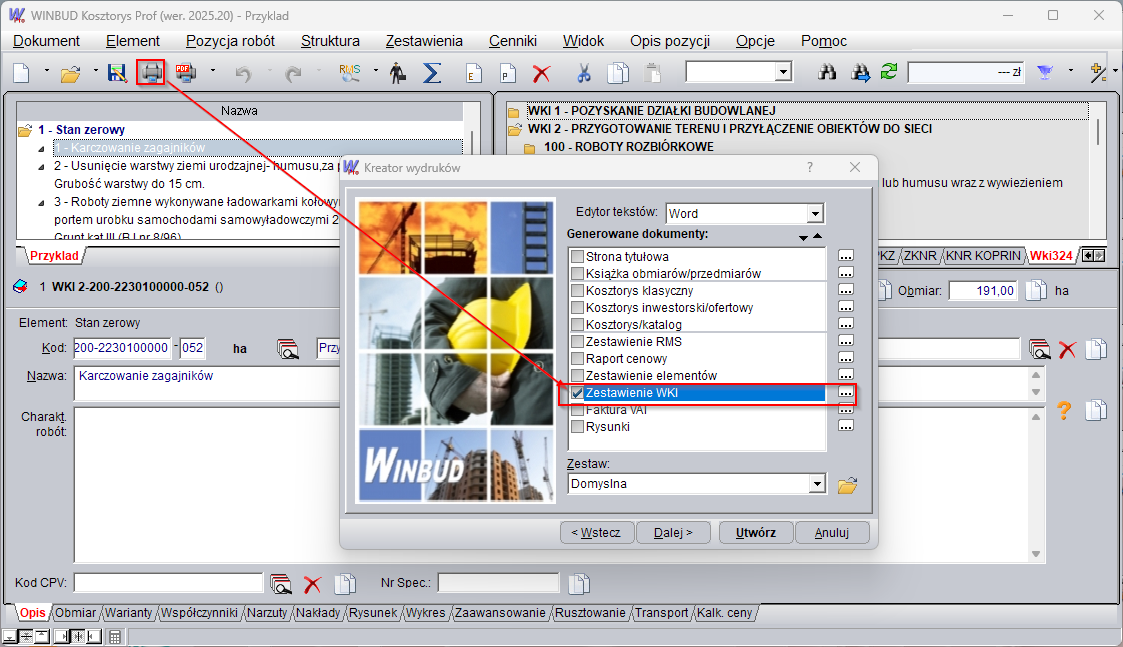The width and height of the screenshot is (1123, 647).
Task: Click the blue filter funnel icon
Action: coord(1045,72)
